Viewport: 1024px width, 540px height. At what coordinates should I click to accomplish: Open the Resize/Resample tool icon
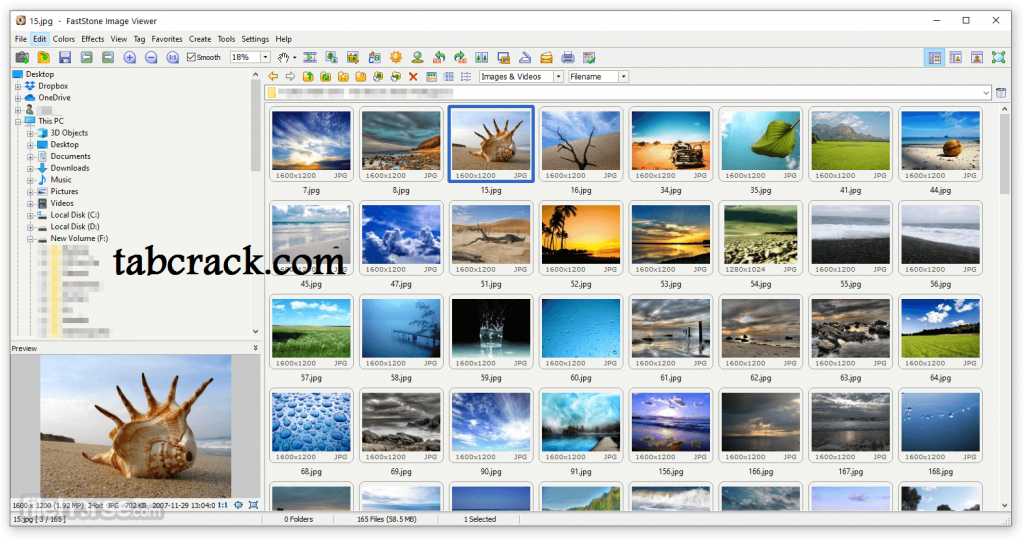(332, 57)
